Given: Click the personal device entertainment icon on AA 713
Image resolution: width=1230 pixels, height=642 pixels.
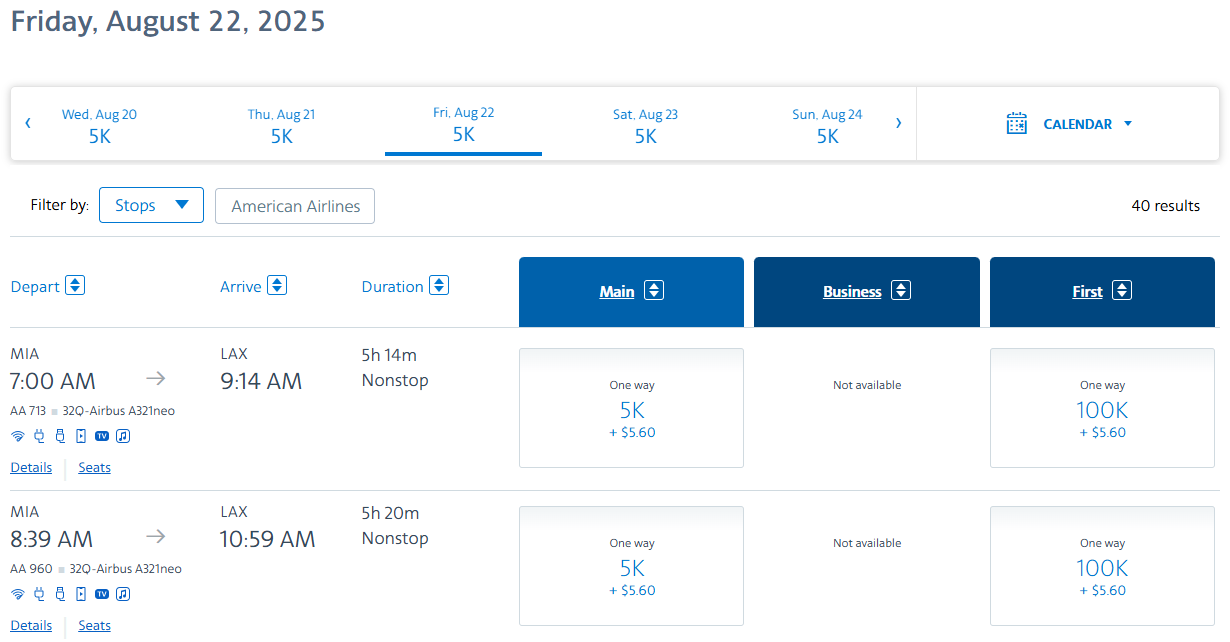Looking at the screenshot, I should [81, 435].
